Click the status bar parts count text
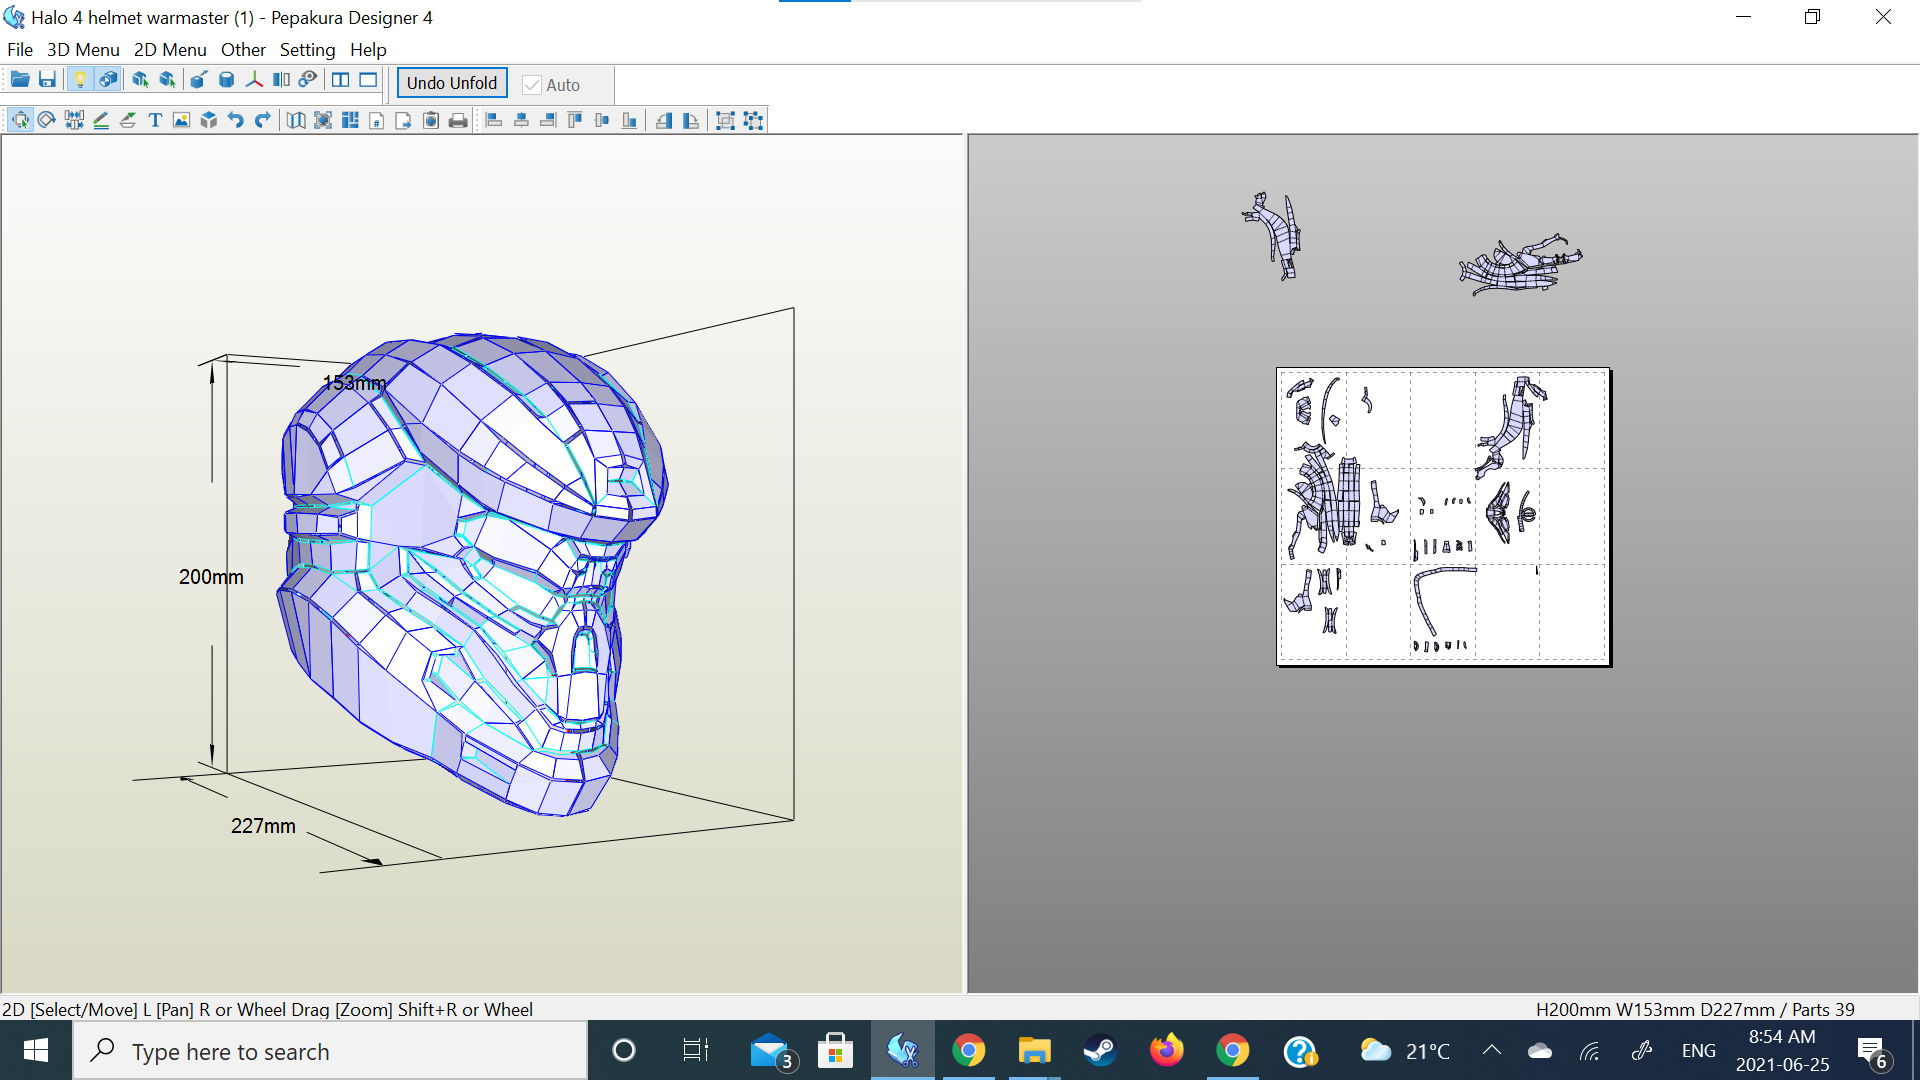Image resolution: width=1920 pixels, height=1080 pixels. tap(1822, 1010)
